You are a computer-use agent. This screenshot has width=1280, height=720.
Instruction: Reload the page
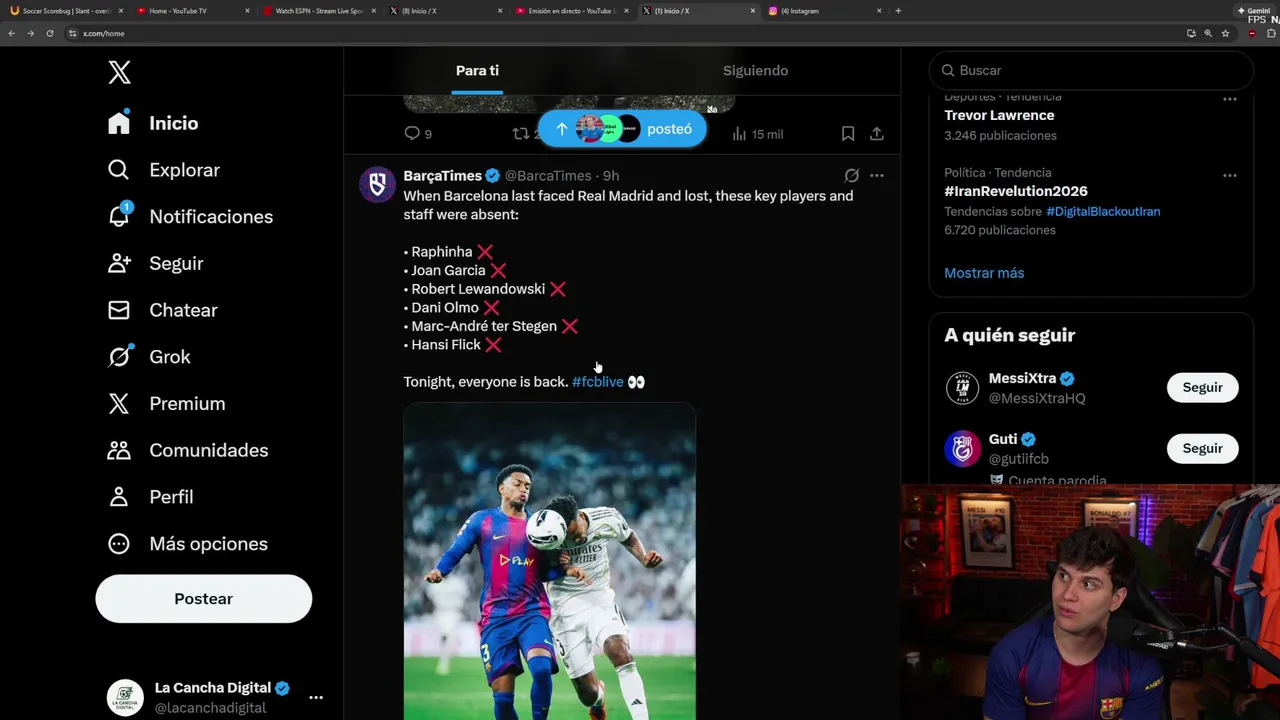click(x=49, y=33)
